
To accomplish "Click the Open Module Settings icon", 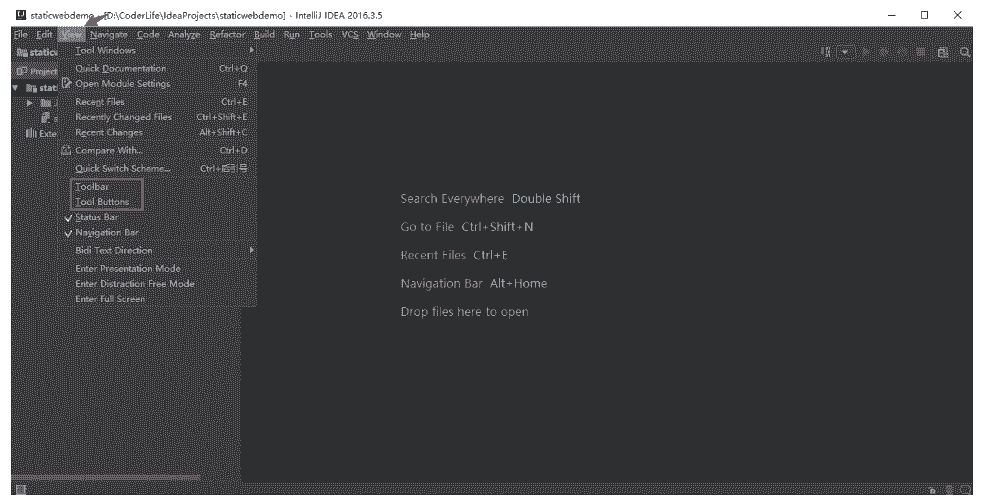I will tap(67, 84).
